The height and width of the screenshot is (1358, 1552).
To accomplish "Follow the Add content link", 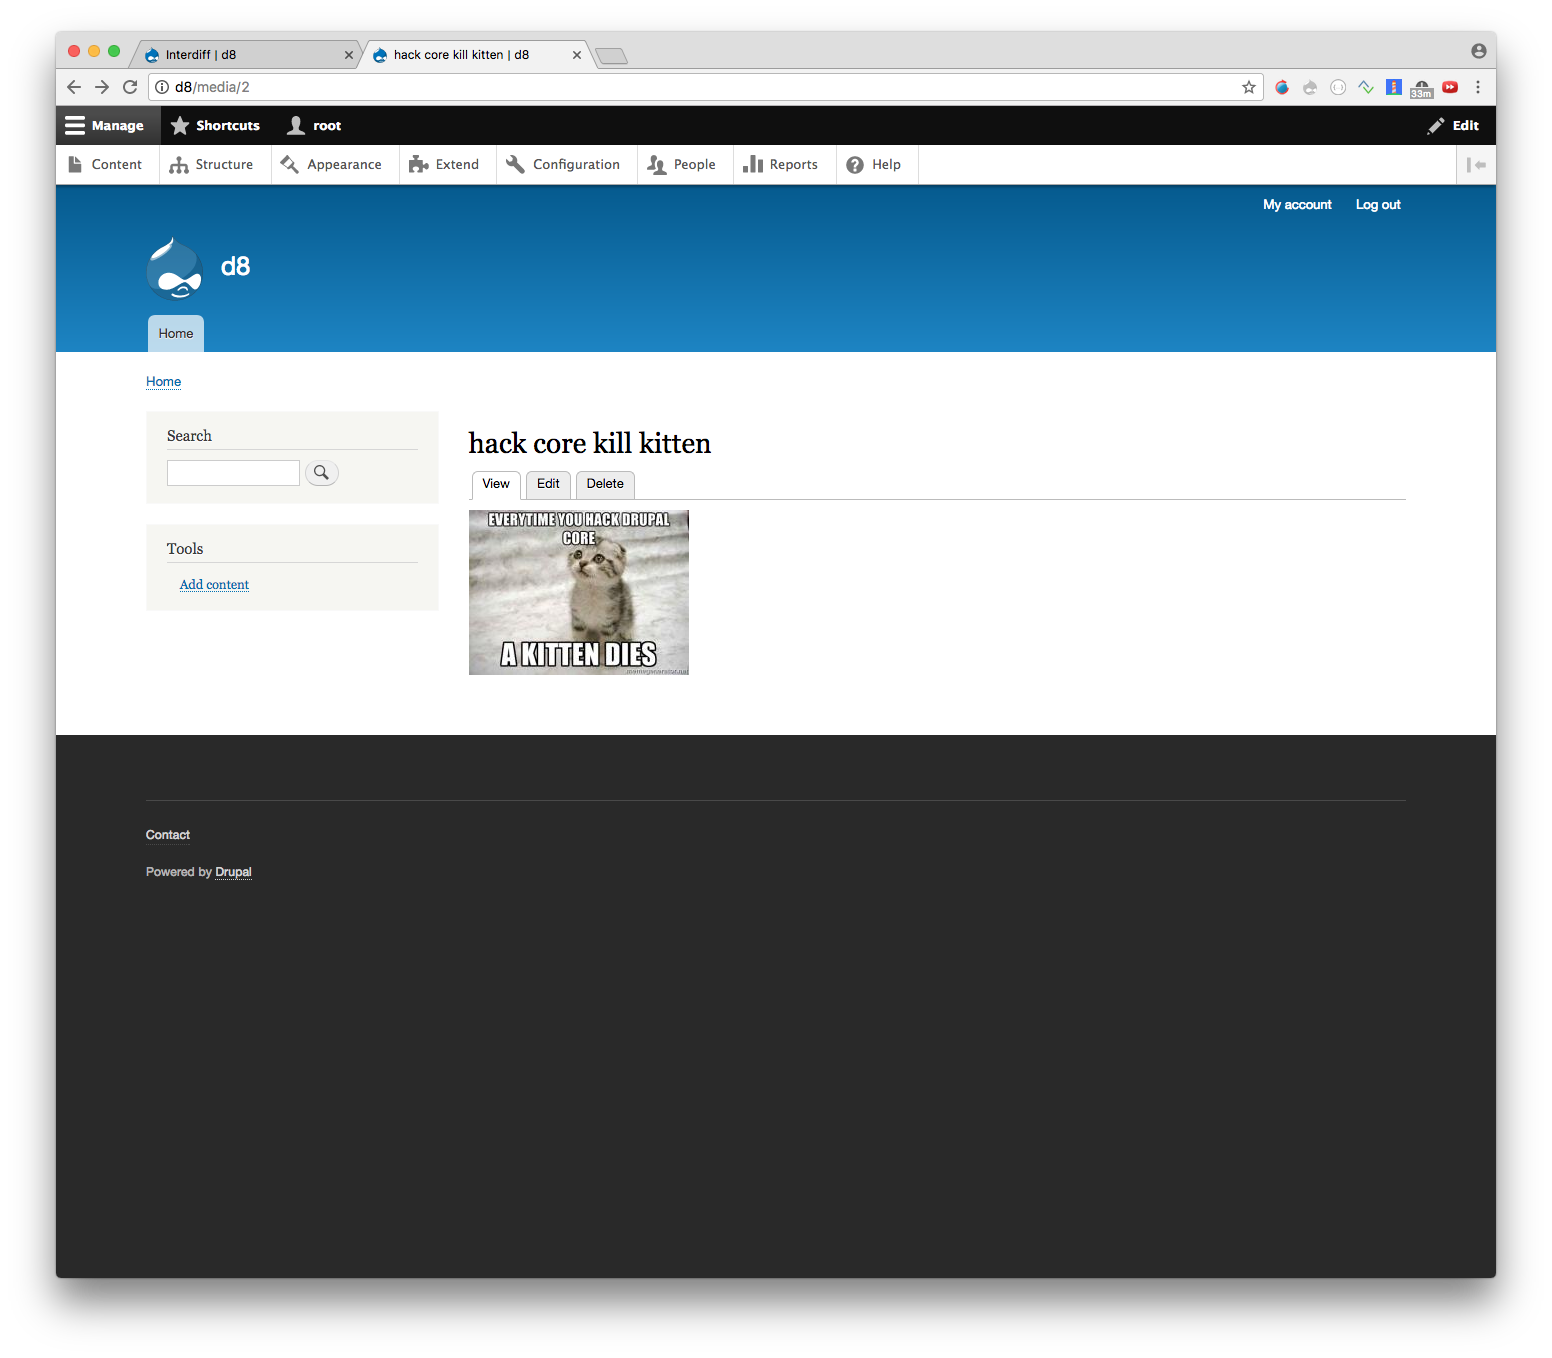I will [x=213, y=584].
